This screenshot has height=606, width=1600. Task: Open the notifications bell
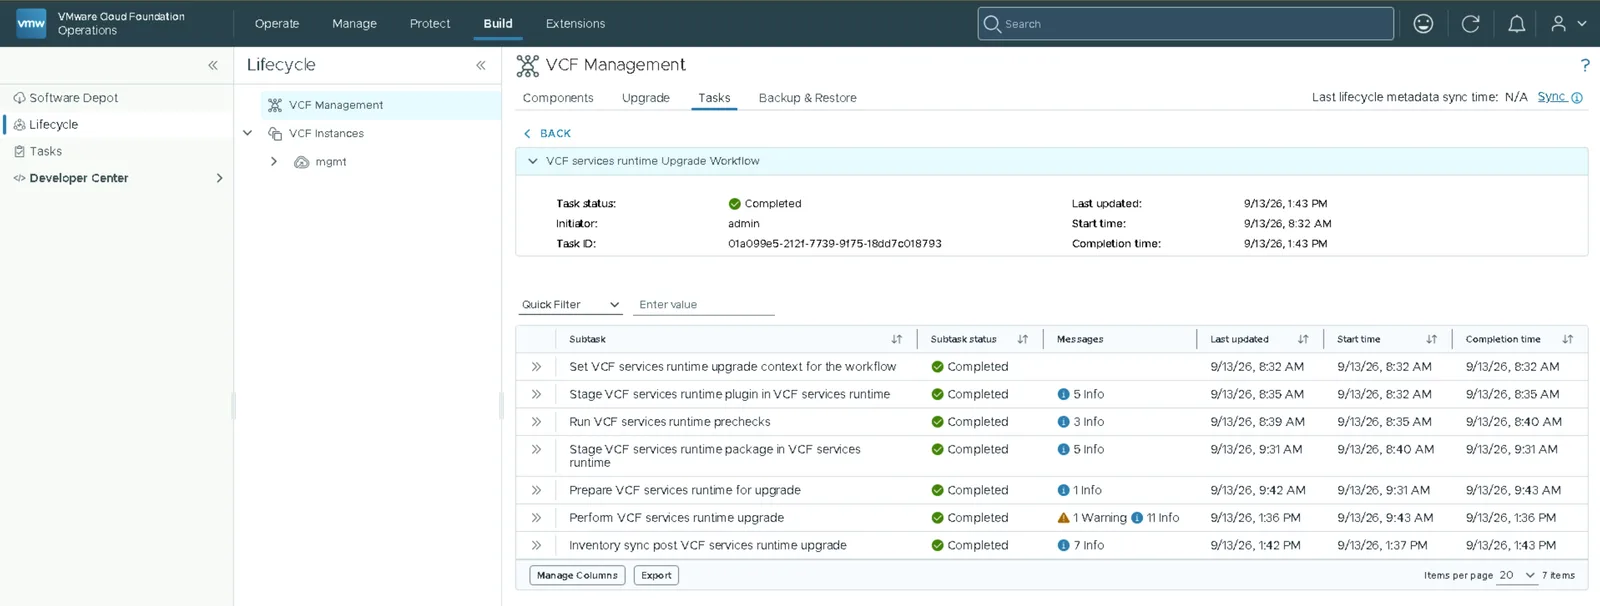1516,24
